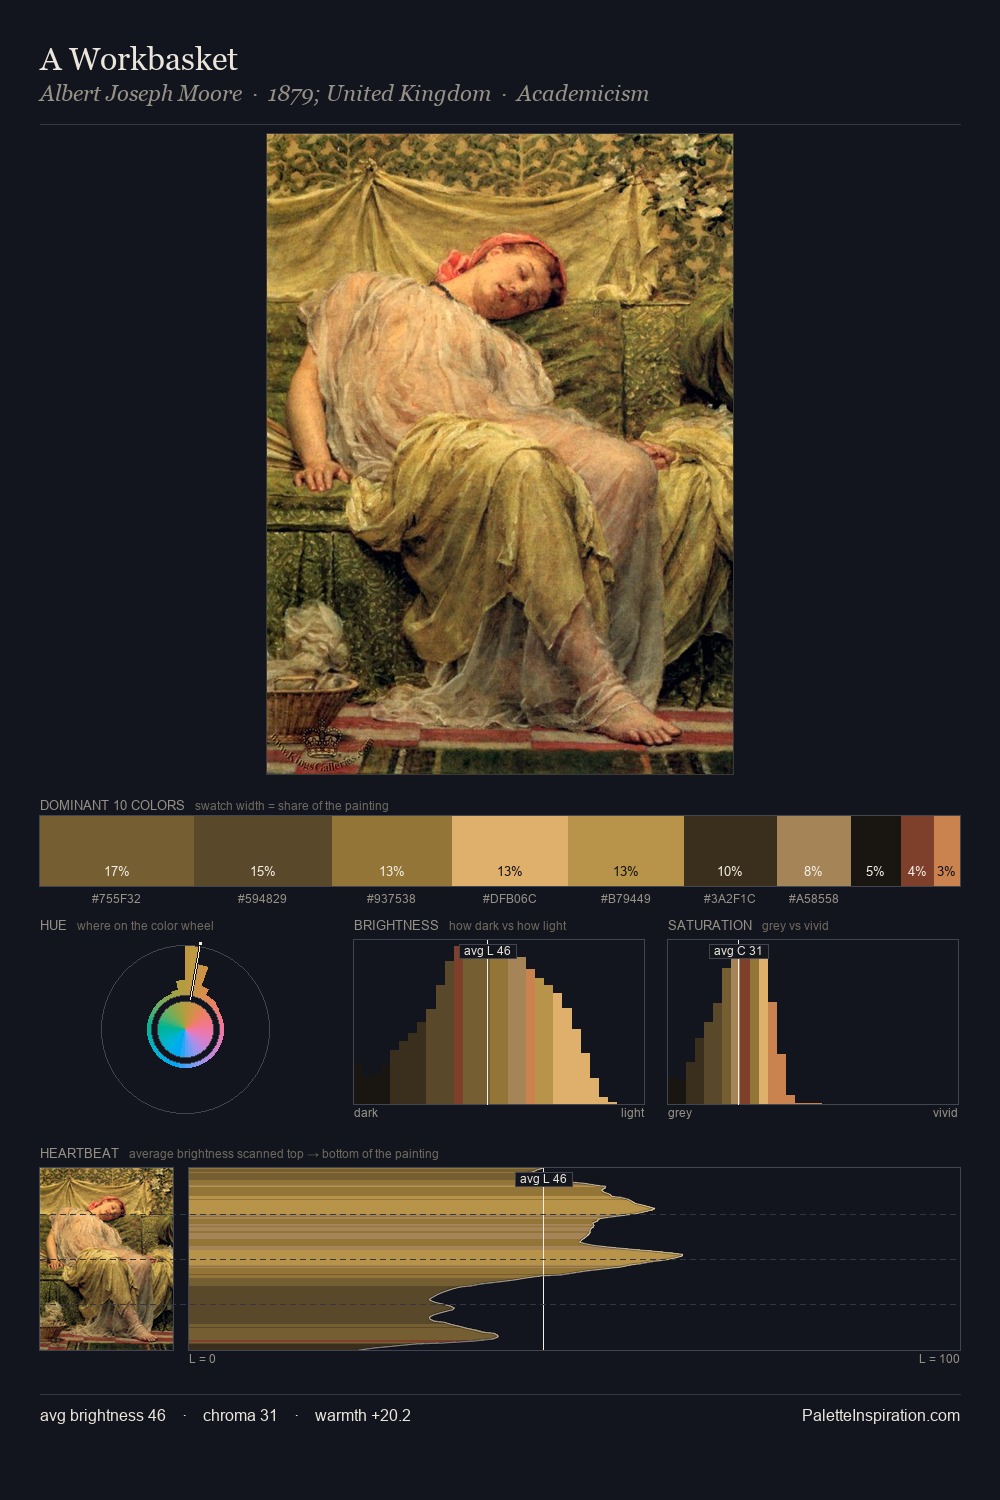
Task: Click the heartbeat brightness profile chart
Action: coord(574,1259)
